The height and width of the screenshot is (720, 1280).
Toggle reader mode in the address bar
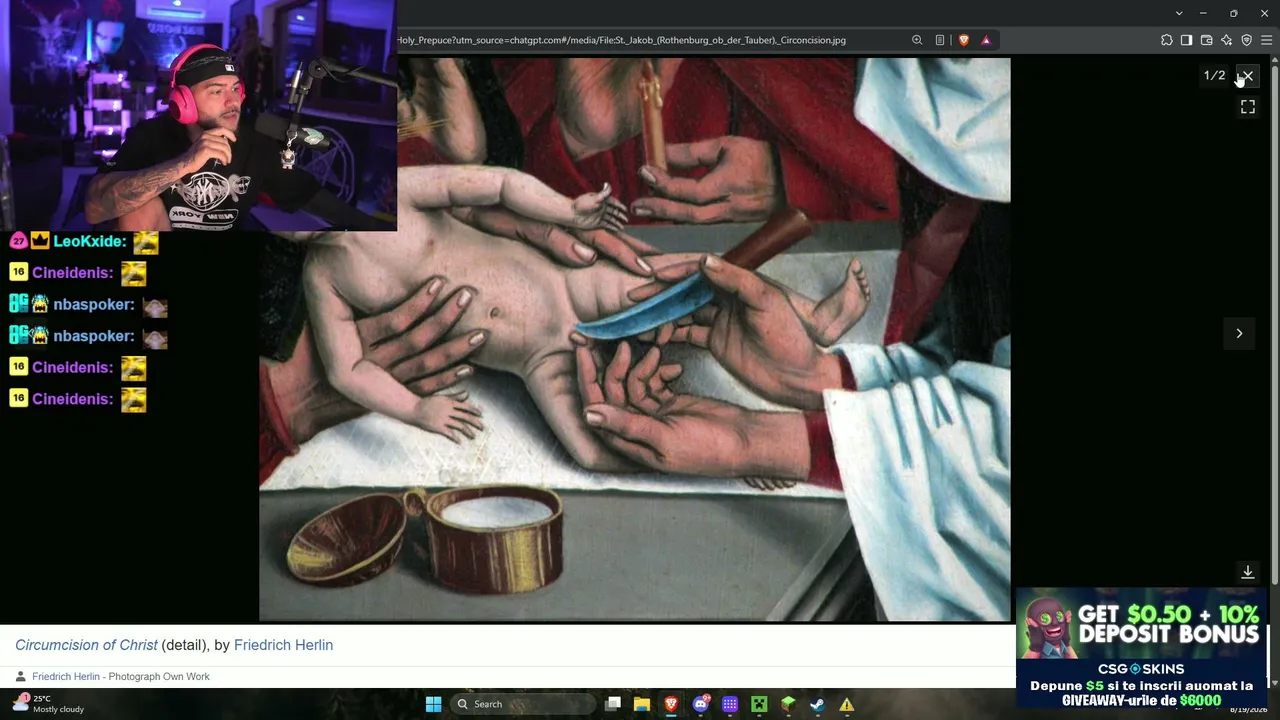pos(940,40)
